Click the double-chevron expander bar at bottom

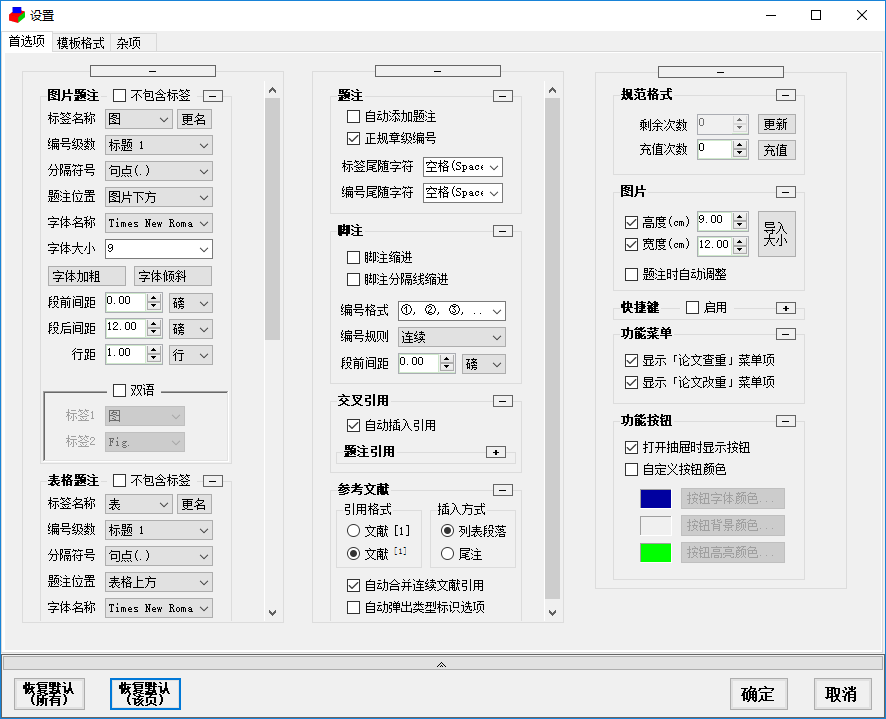coord(442,664)
